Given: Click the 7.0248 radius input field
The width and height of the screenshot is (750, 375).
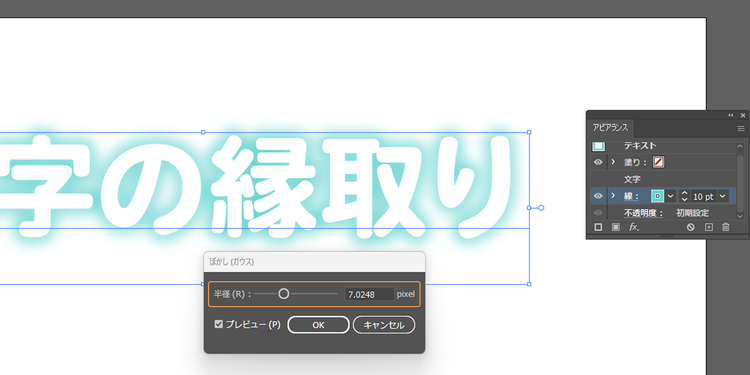Looking at the screenshot, I should click(x=369, y=294).
